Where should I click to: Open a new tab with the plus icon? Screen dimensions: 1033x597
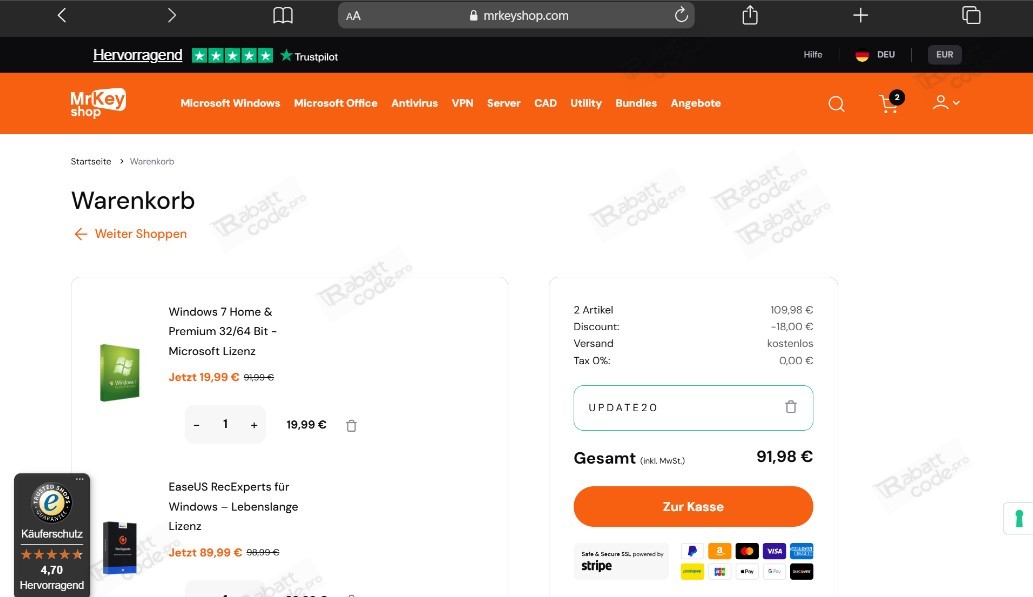pos(860,15)
